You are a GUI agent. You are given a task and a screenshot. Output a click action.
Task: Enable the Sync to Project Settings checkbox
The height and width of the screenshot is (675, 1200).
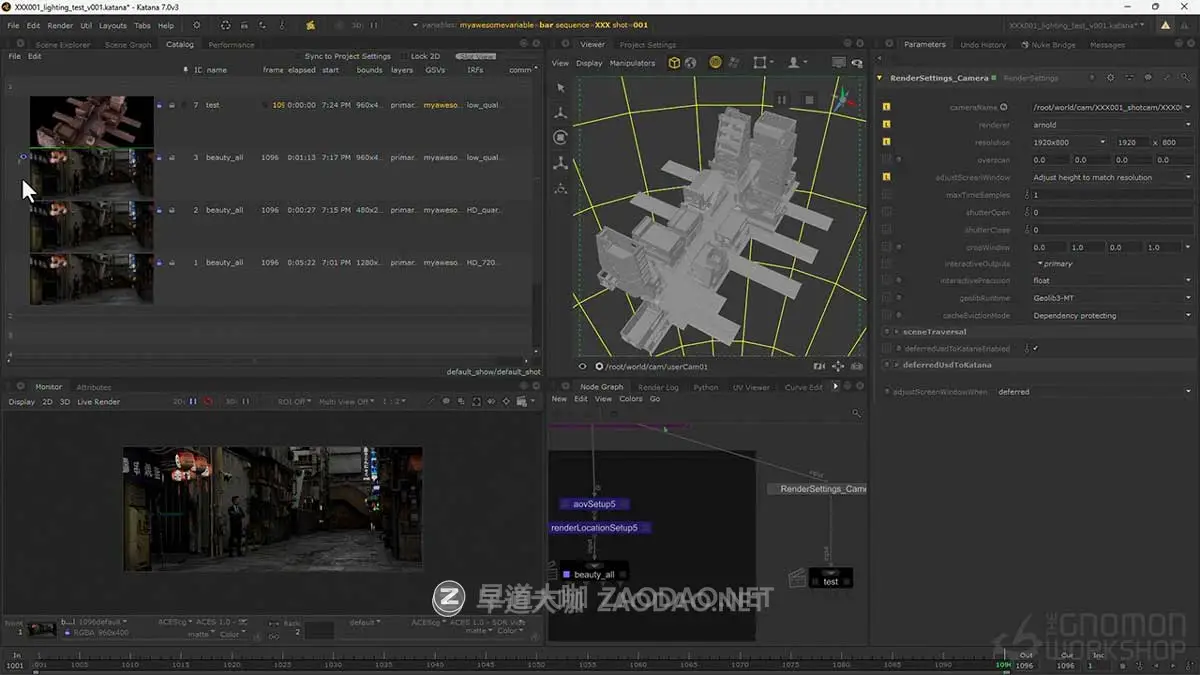pyautogui.click(x=298, y=57)
